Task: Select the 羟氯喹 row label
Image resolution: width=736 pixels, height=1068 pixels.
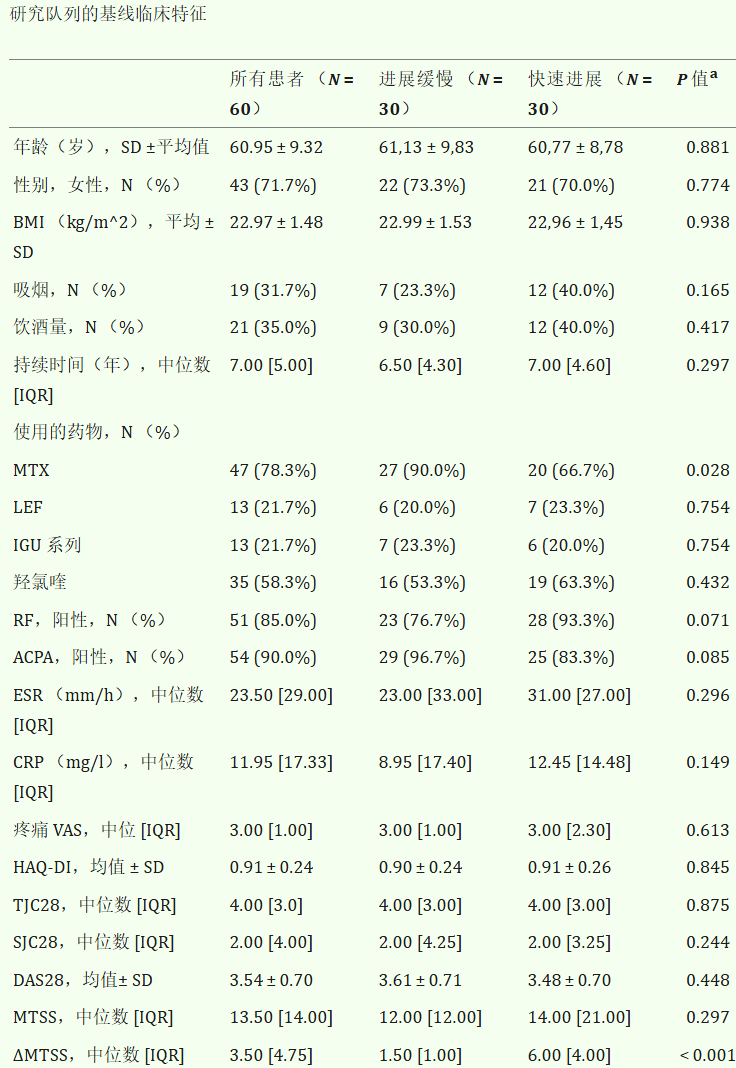Action: [x=39, y=582]
